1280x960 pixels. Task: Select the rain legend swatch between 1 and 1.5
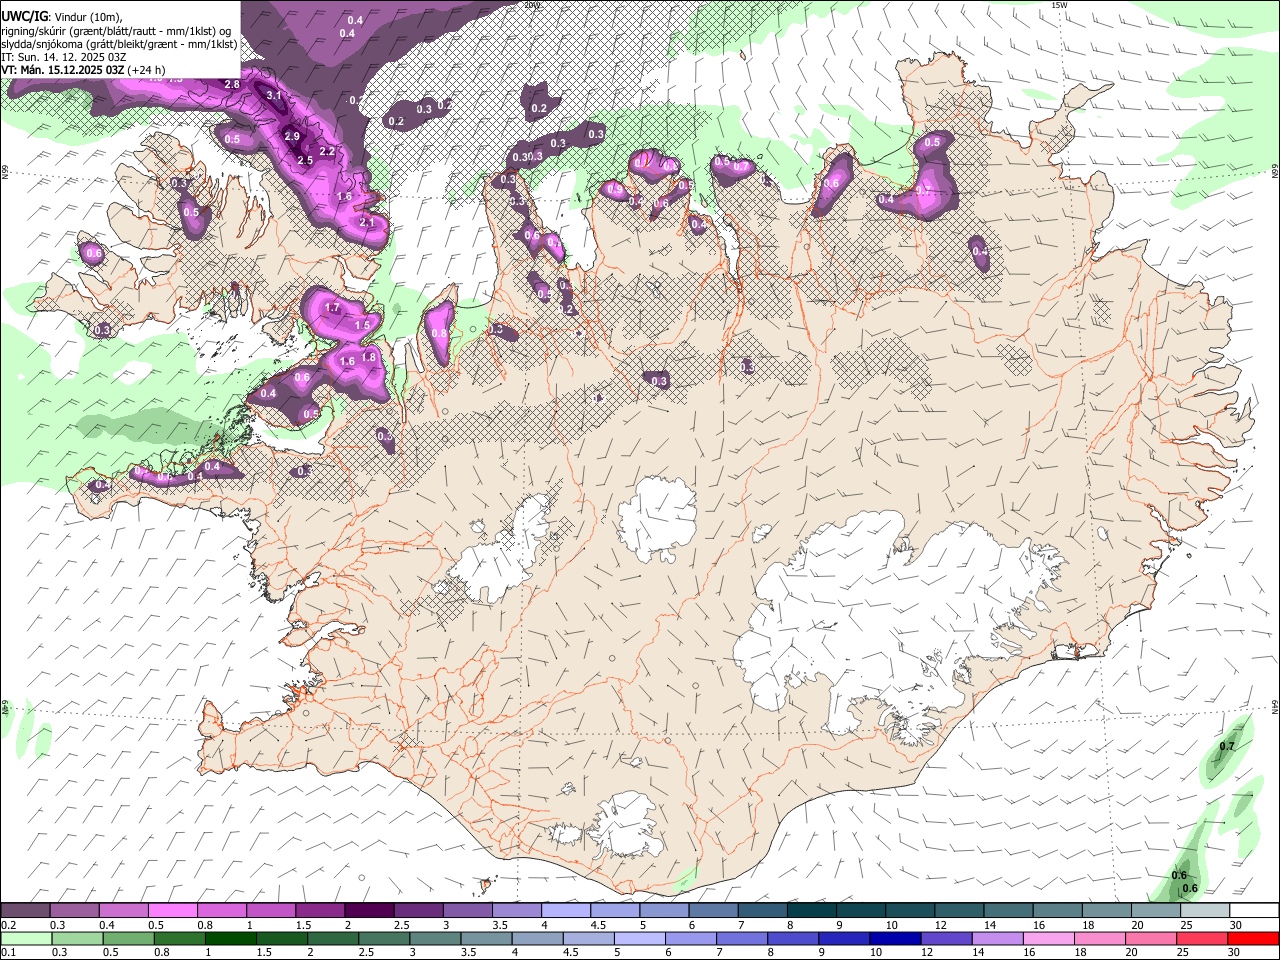coord(230,938)
